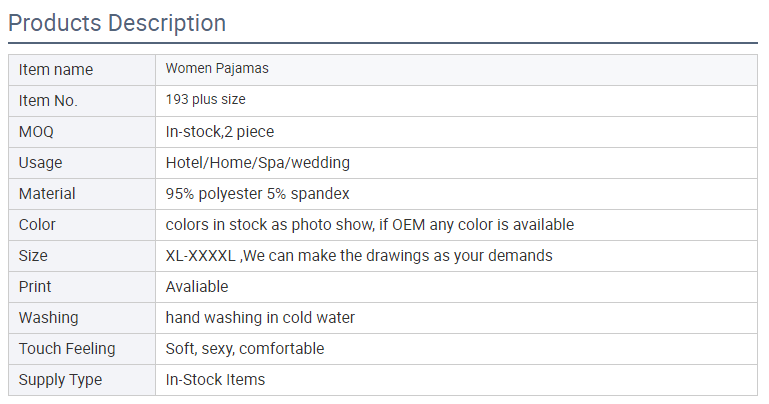
Task: Click hand washing in cold water text
Action: (260, 318)
